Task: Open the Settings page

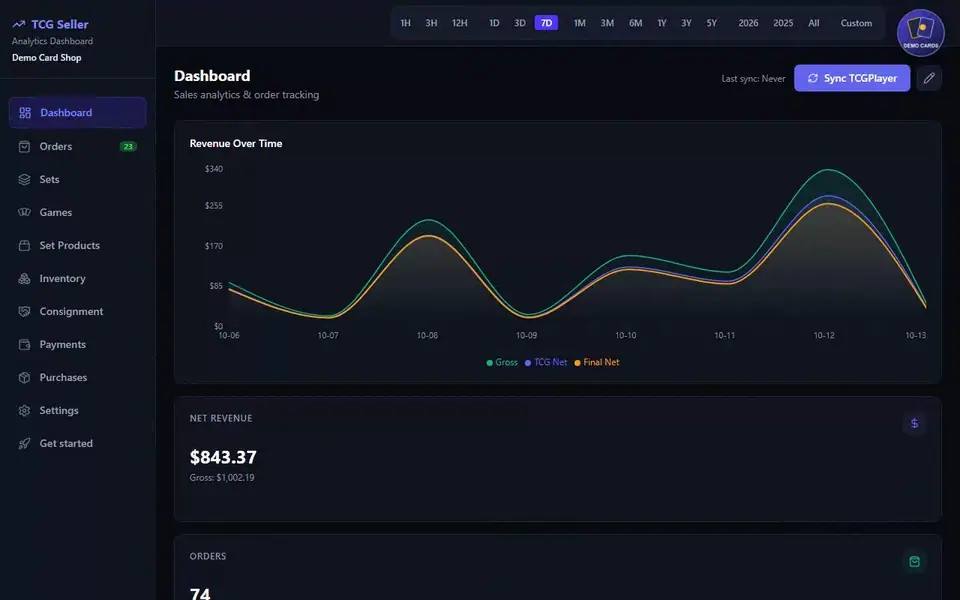Action: [x=77, y=411]
